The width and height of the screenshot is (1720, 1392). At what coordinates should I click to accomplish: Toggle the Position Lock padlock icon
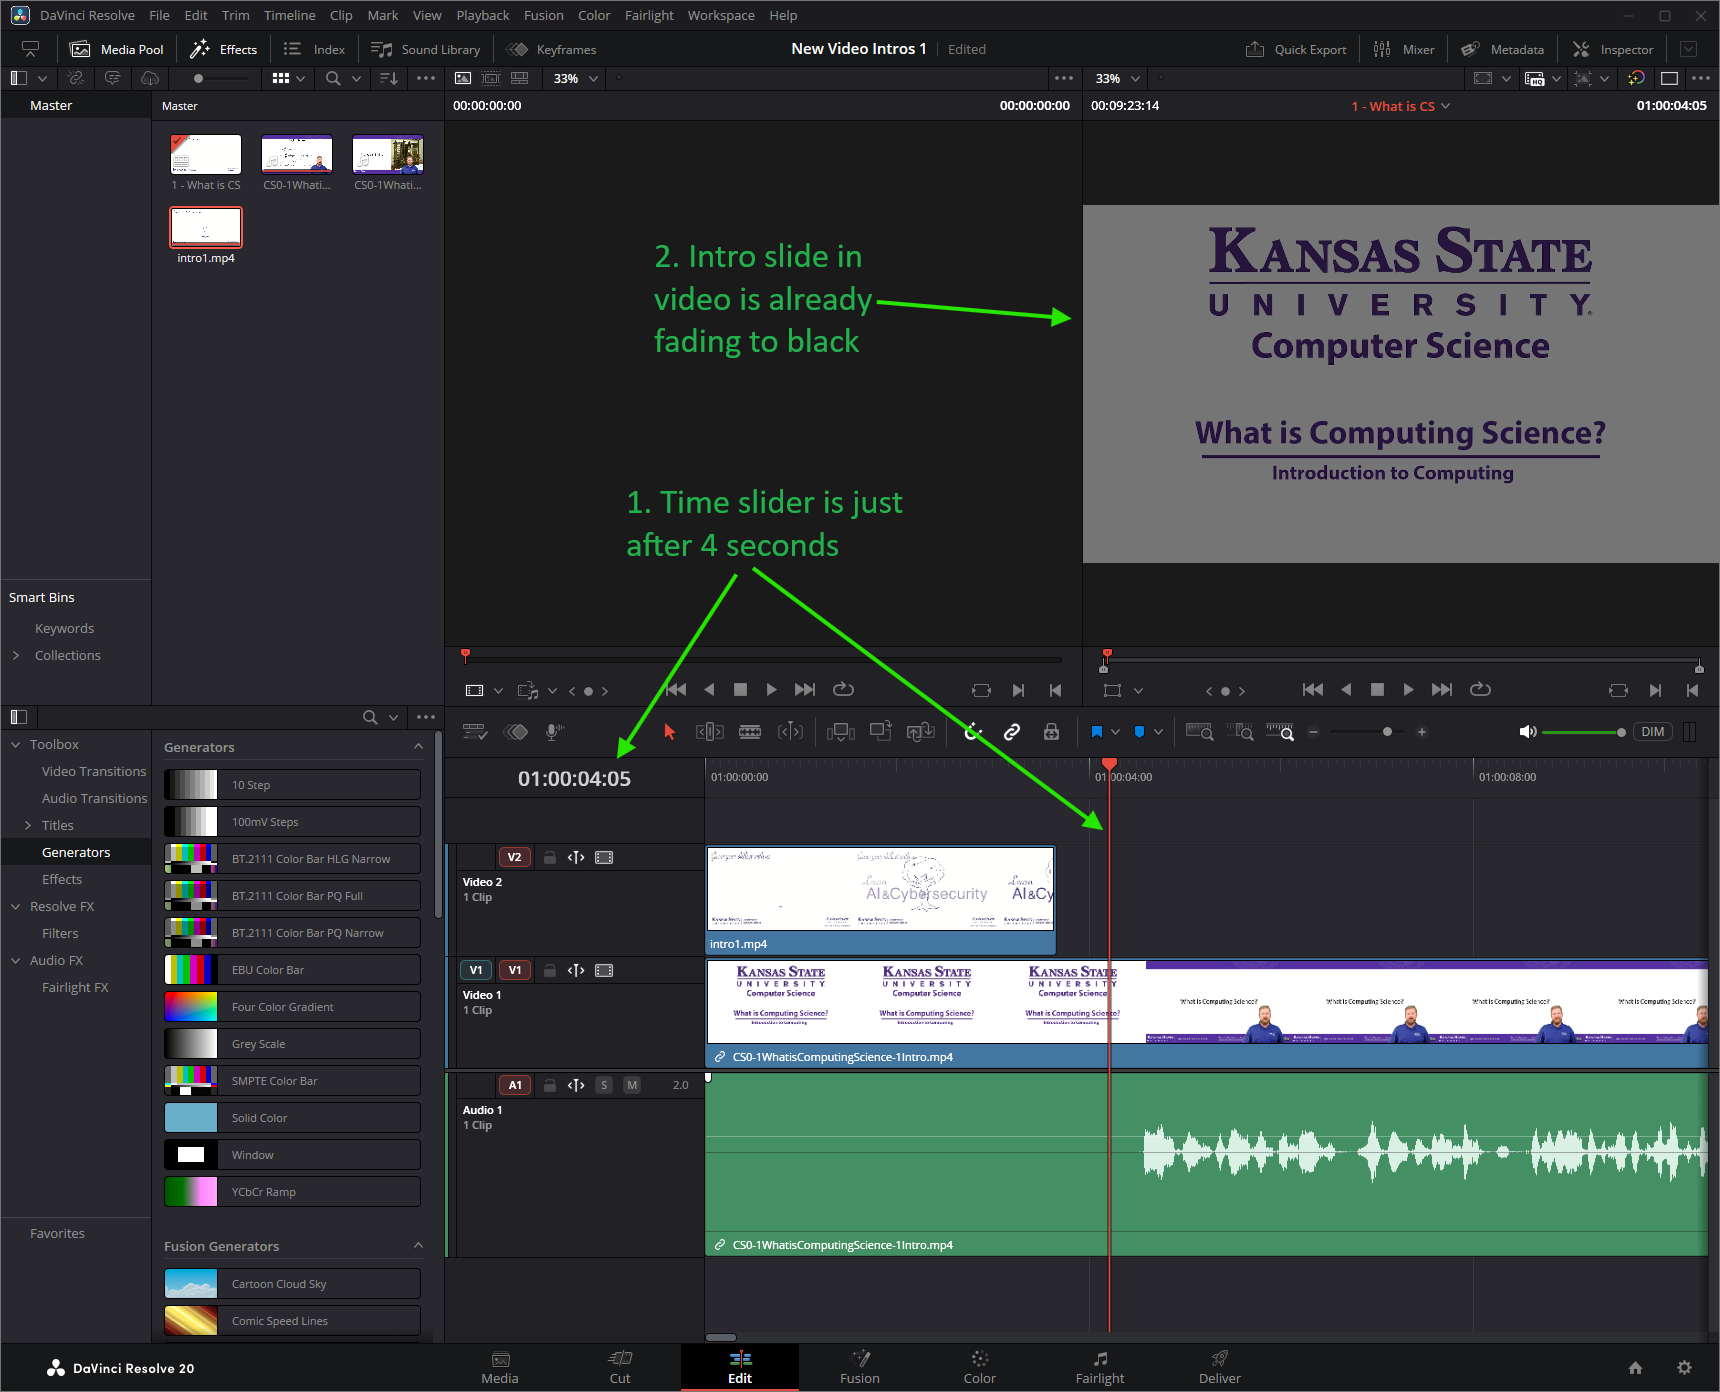pos(1051,732)
